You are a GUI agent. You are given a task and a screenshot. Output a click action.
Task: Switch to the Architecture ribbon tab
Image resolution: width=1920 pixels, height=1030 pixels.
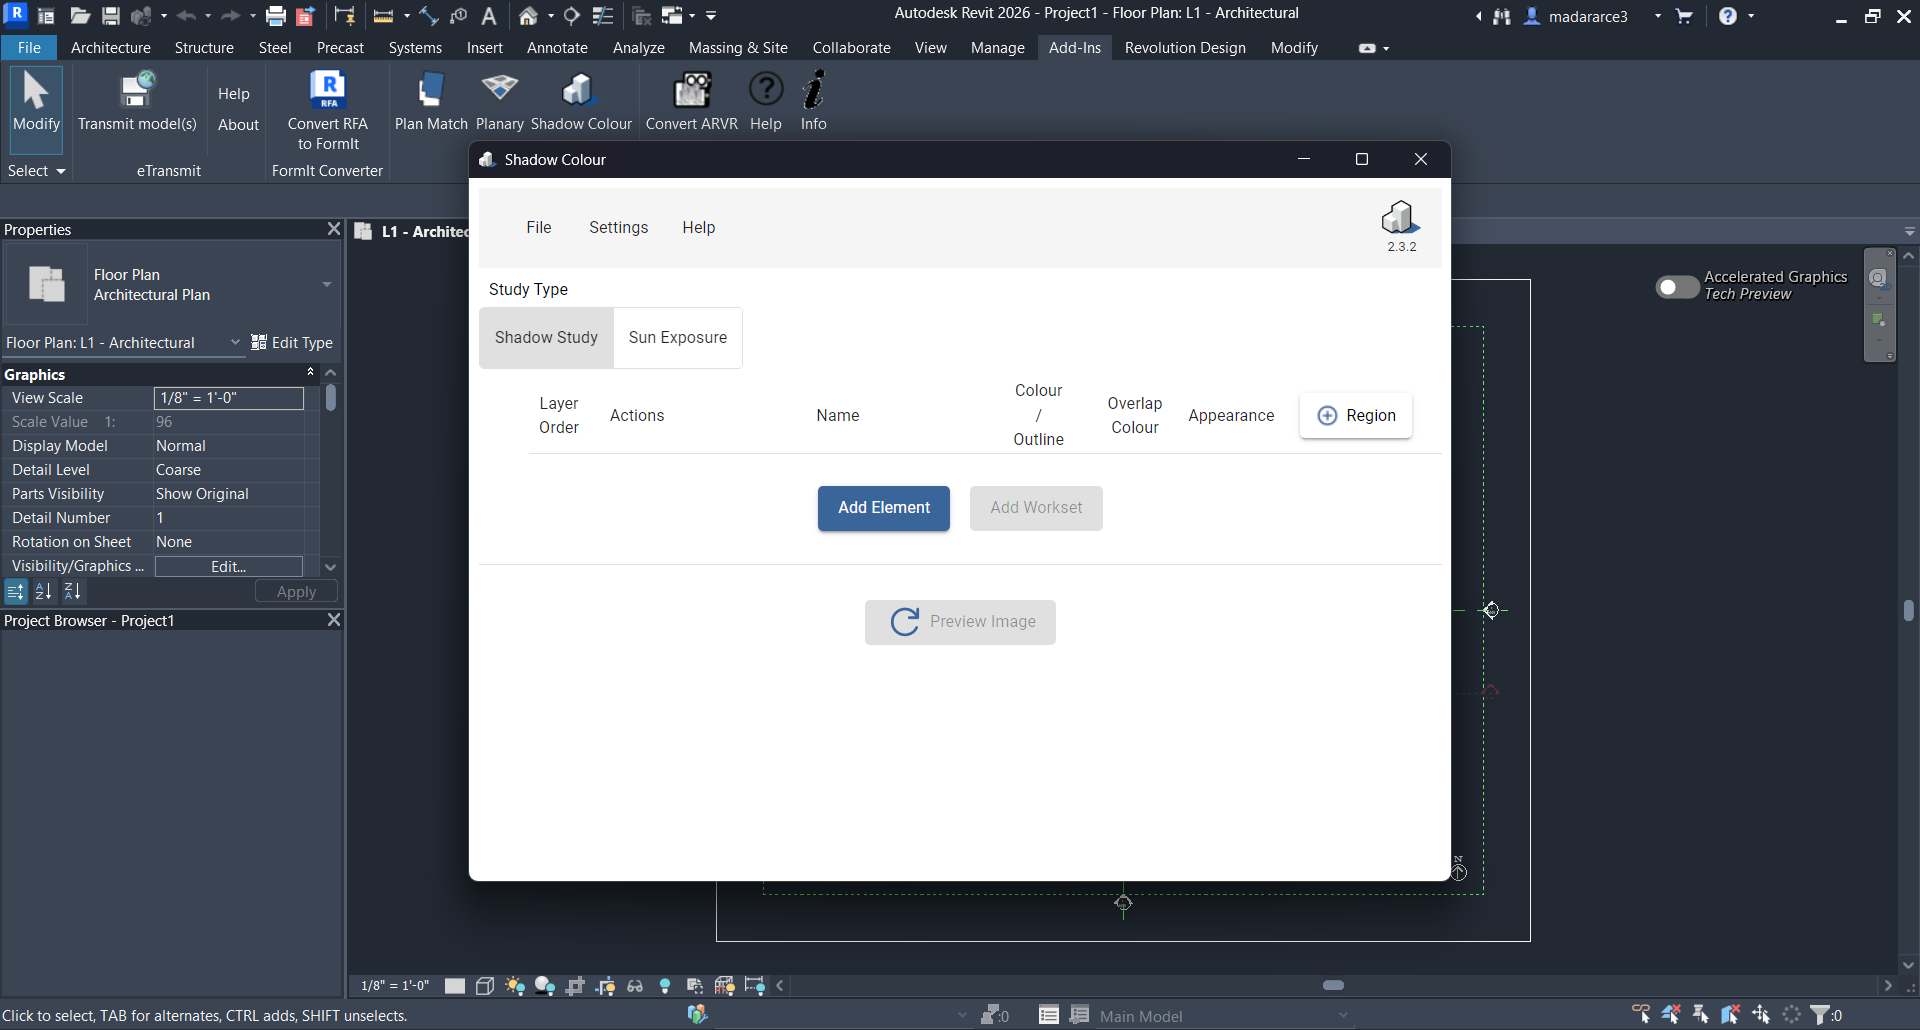111,48
